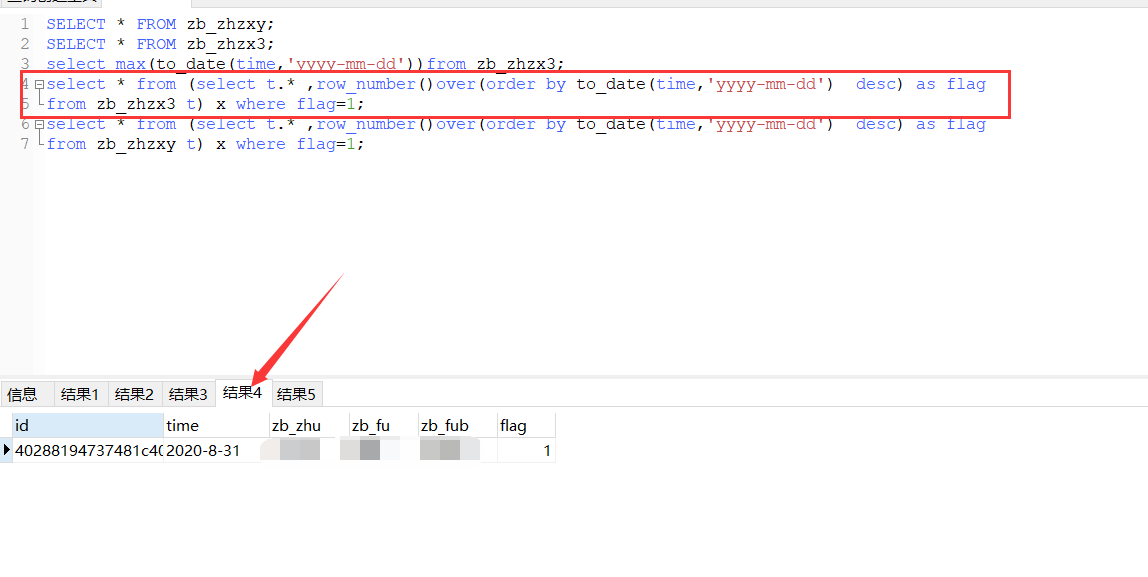Viewport: 1148px width, 577px height.
Task: Collapse the fold marker on line 4
Action: pos(40,85)
